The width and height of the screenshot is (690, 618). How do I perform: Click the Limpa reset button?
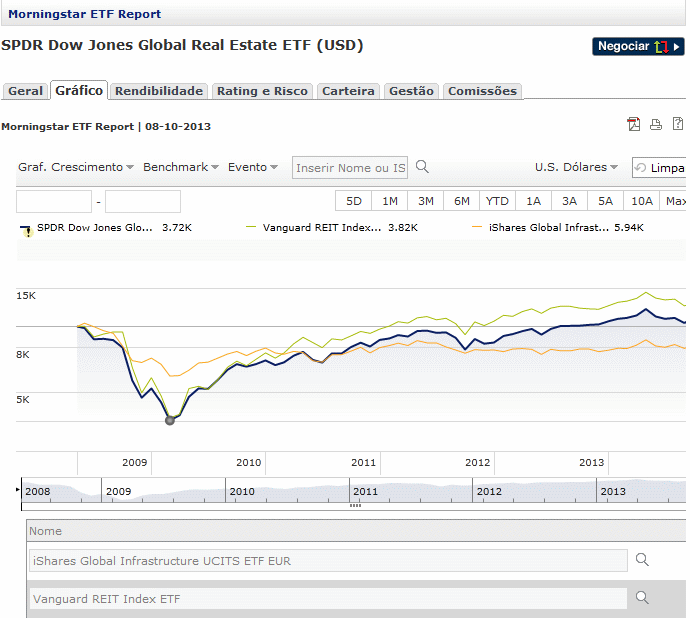coord(659,168)
